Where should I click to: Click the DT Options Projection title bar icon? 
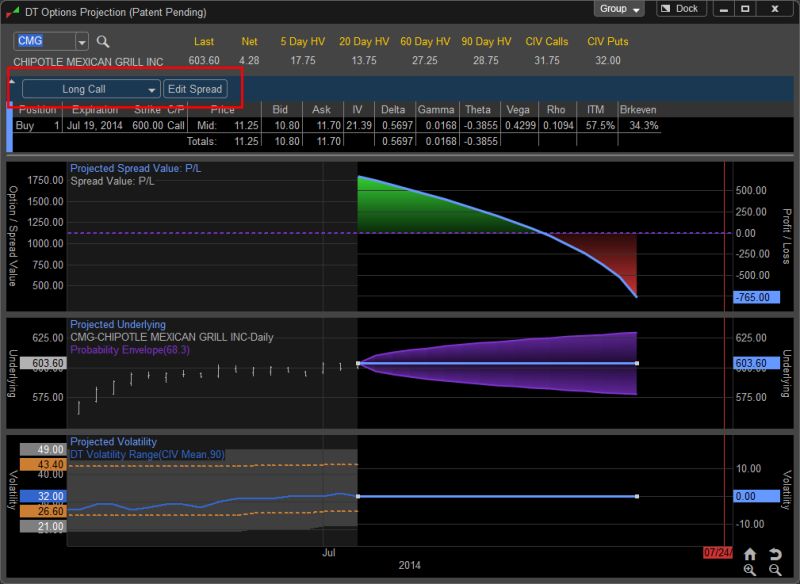(12, 8)
